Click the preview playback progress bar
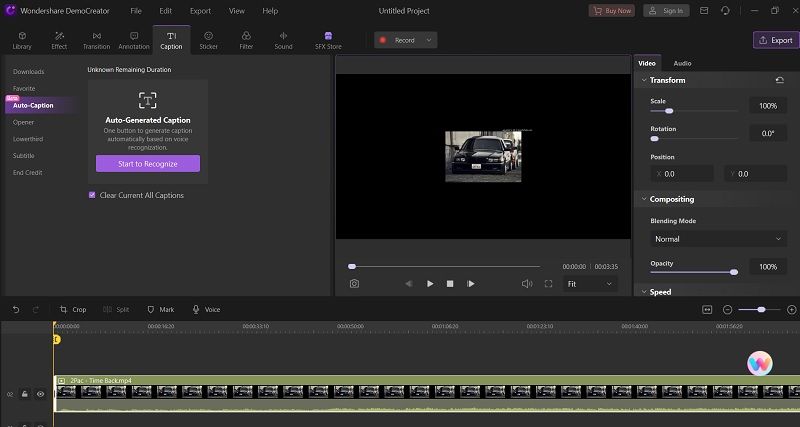The image size is (800, 427). pyautogui.click(x=444, y=266)
